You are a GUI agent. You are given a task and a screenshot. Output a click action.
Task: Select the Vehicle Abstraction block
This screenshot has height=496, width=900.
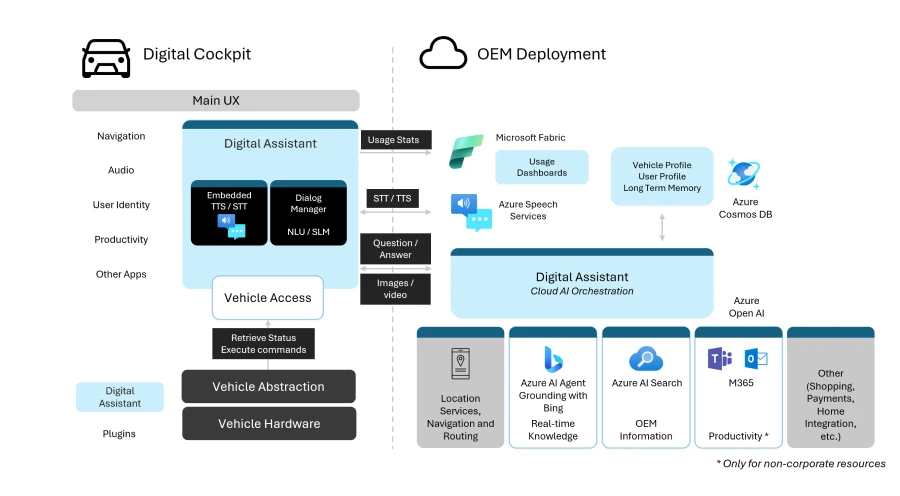pos(268,387)
